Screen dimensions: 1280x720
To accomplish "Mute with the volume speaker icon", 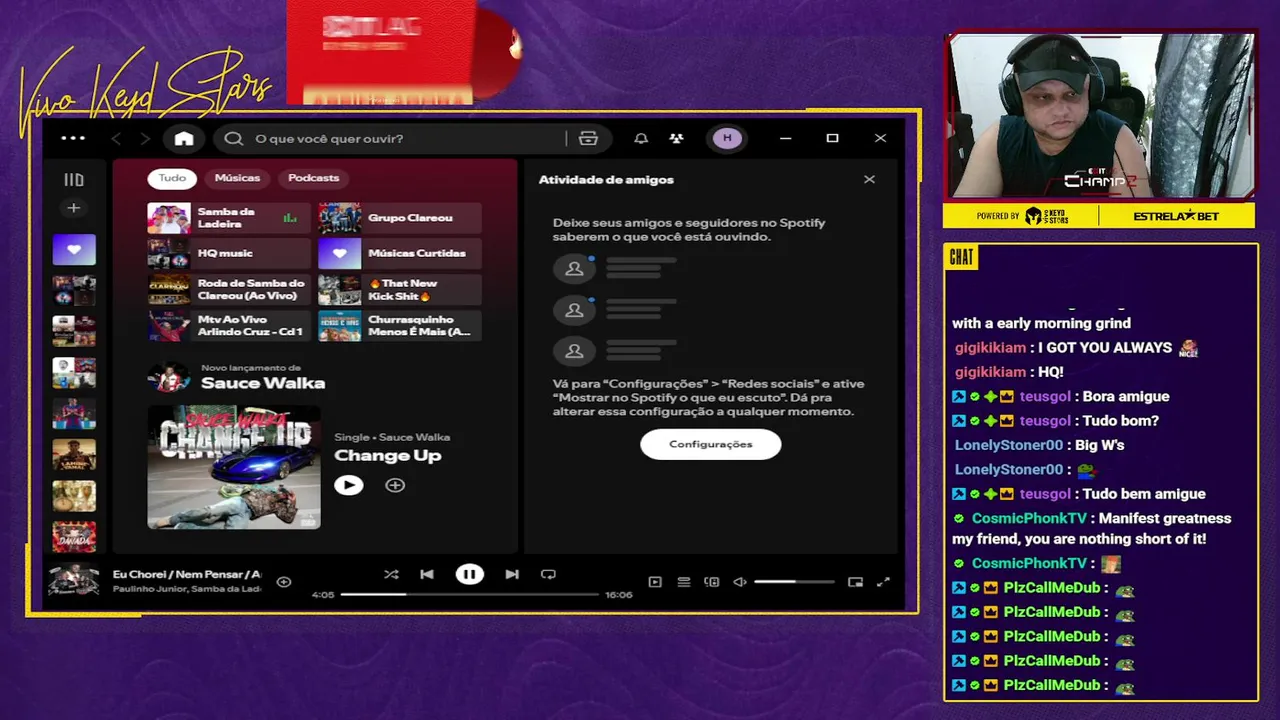I will pyautogui.click(x=740, y=582).
